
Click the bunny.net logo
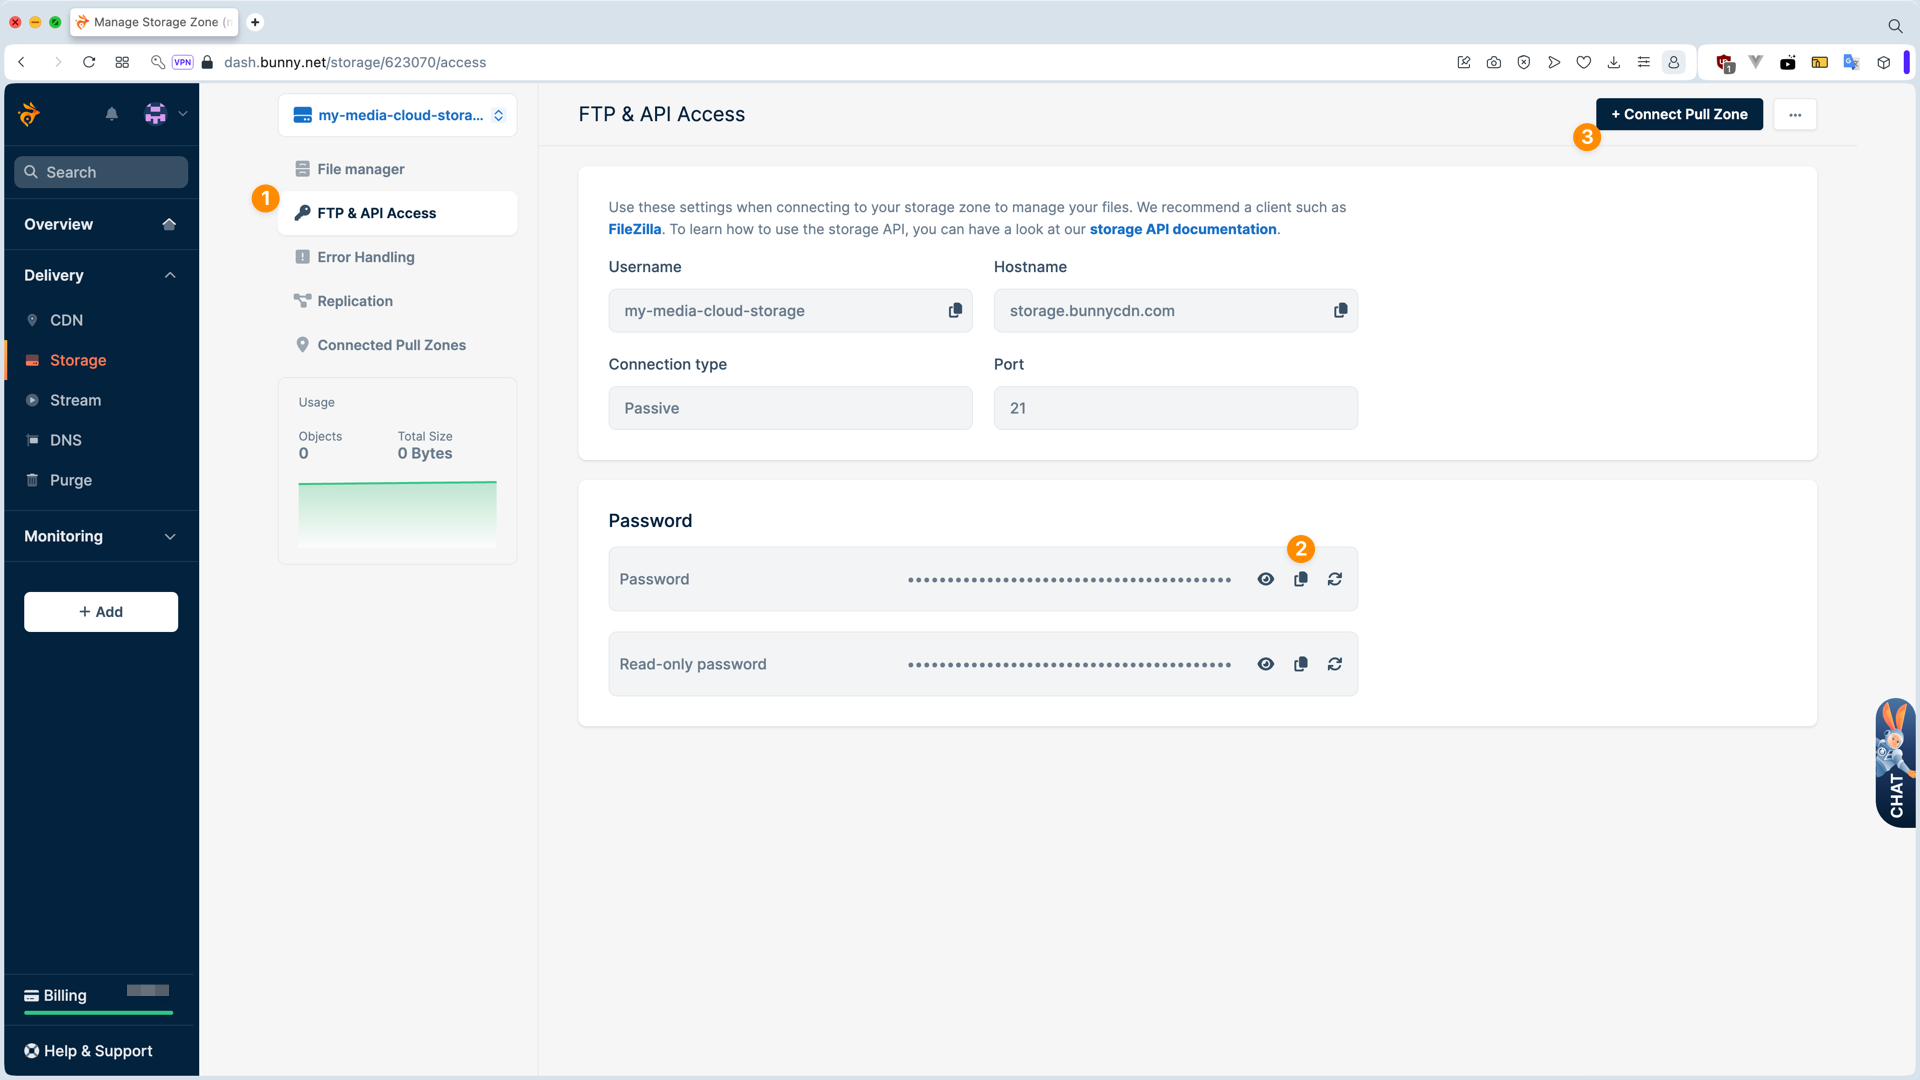(x=30, y=114)
